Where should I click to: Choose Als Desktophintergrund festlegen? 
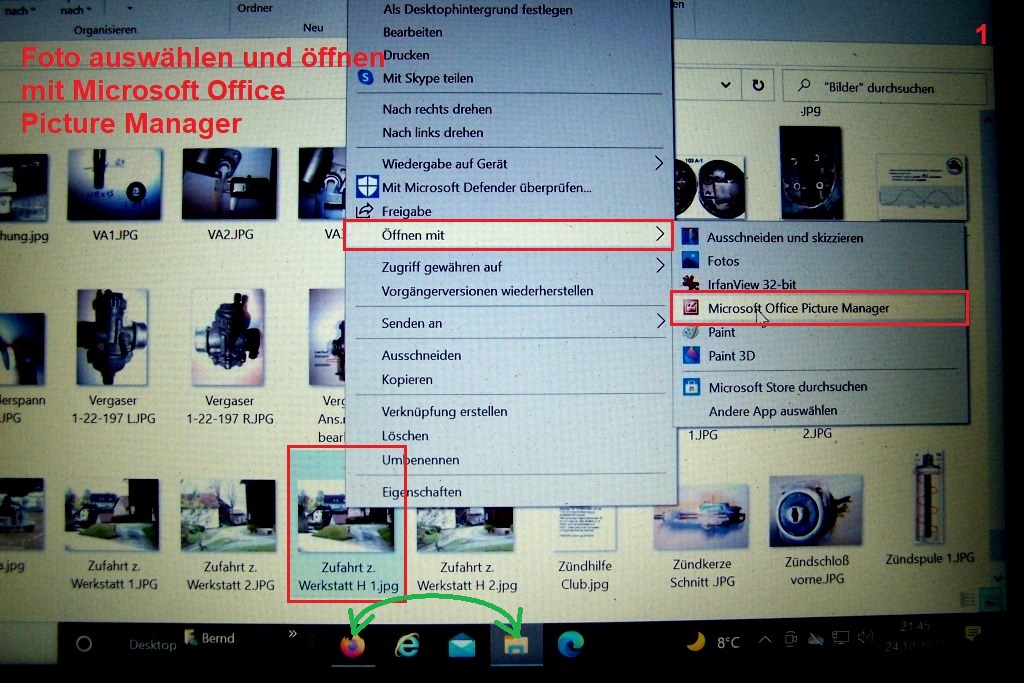pos(477,10)
